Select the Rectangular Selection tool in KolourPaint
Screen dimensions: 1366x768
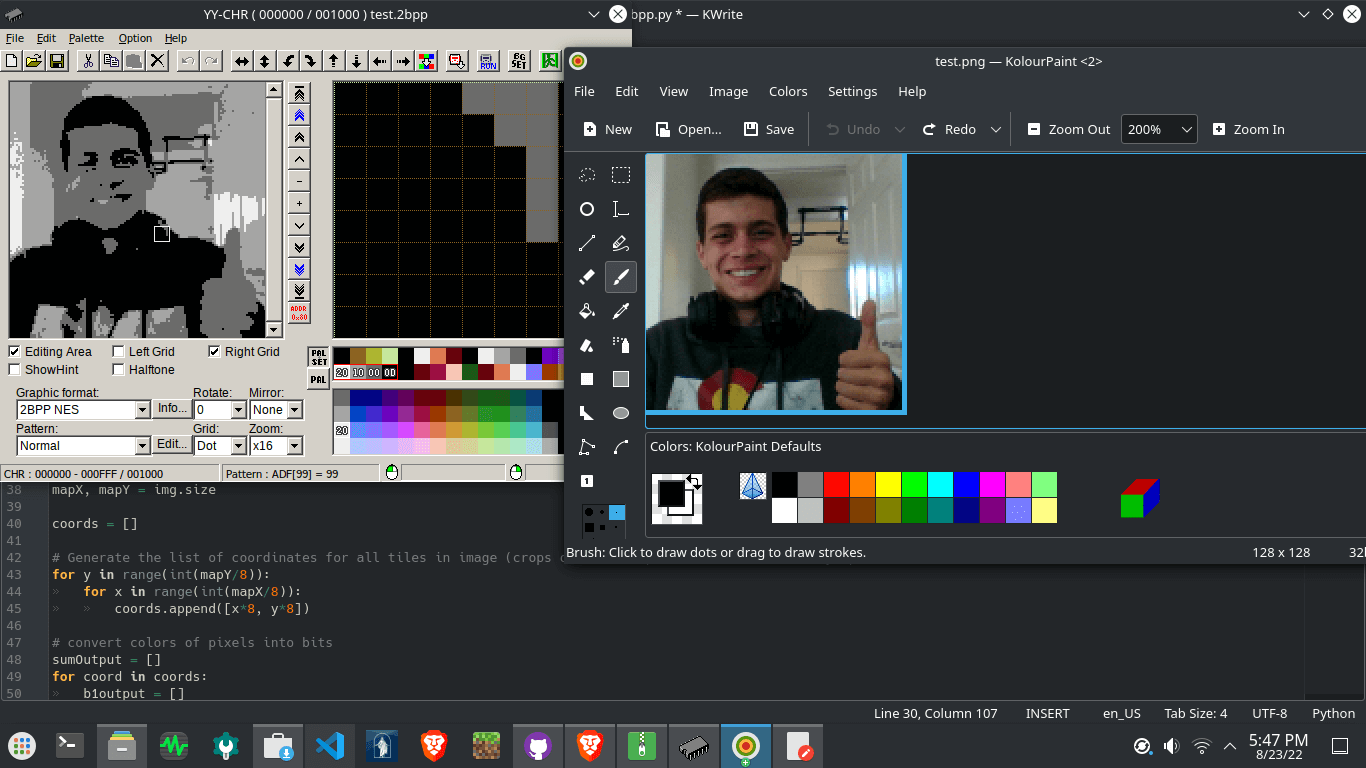tap(621, 175)
